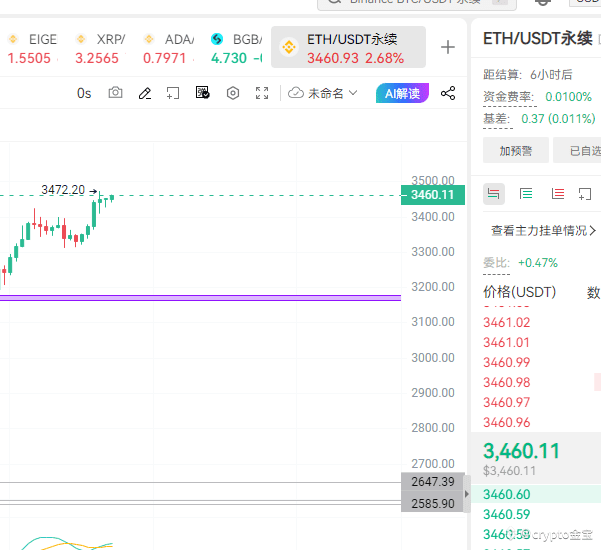Viewport: 601px width, 550px height.
Task: Click the 3472.20 high price annotation
Action: point(63,190)
